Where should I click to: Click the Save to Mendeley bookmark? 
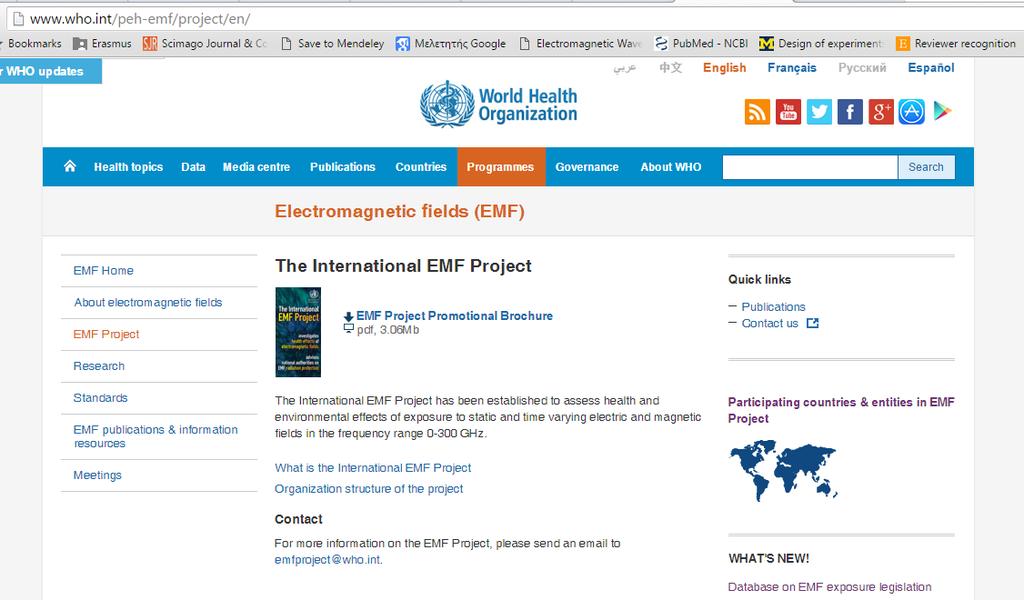click(x=332, y=44)
